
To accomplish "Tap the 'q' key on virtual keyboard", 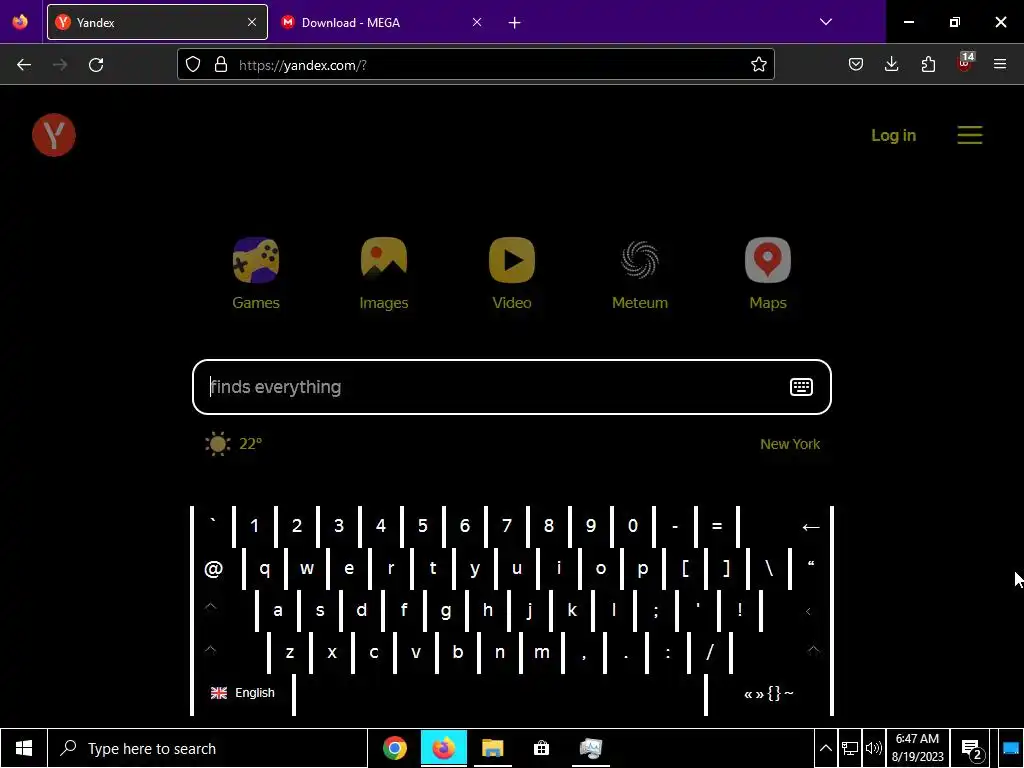I will tap(264, 568).
